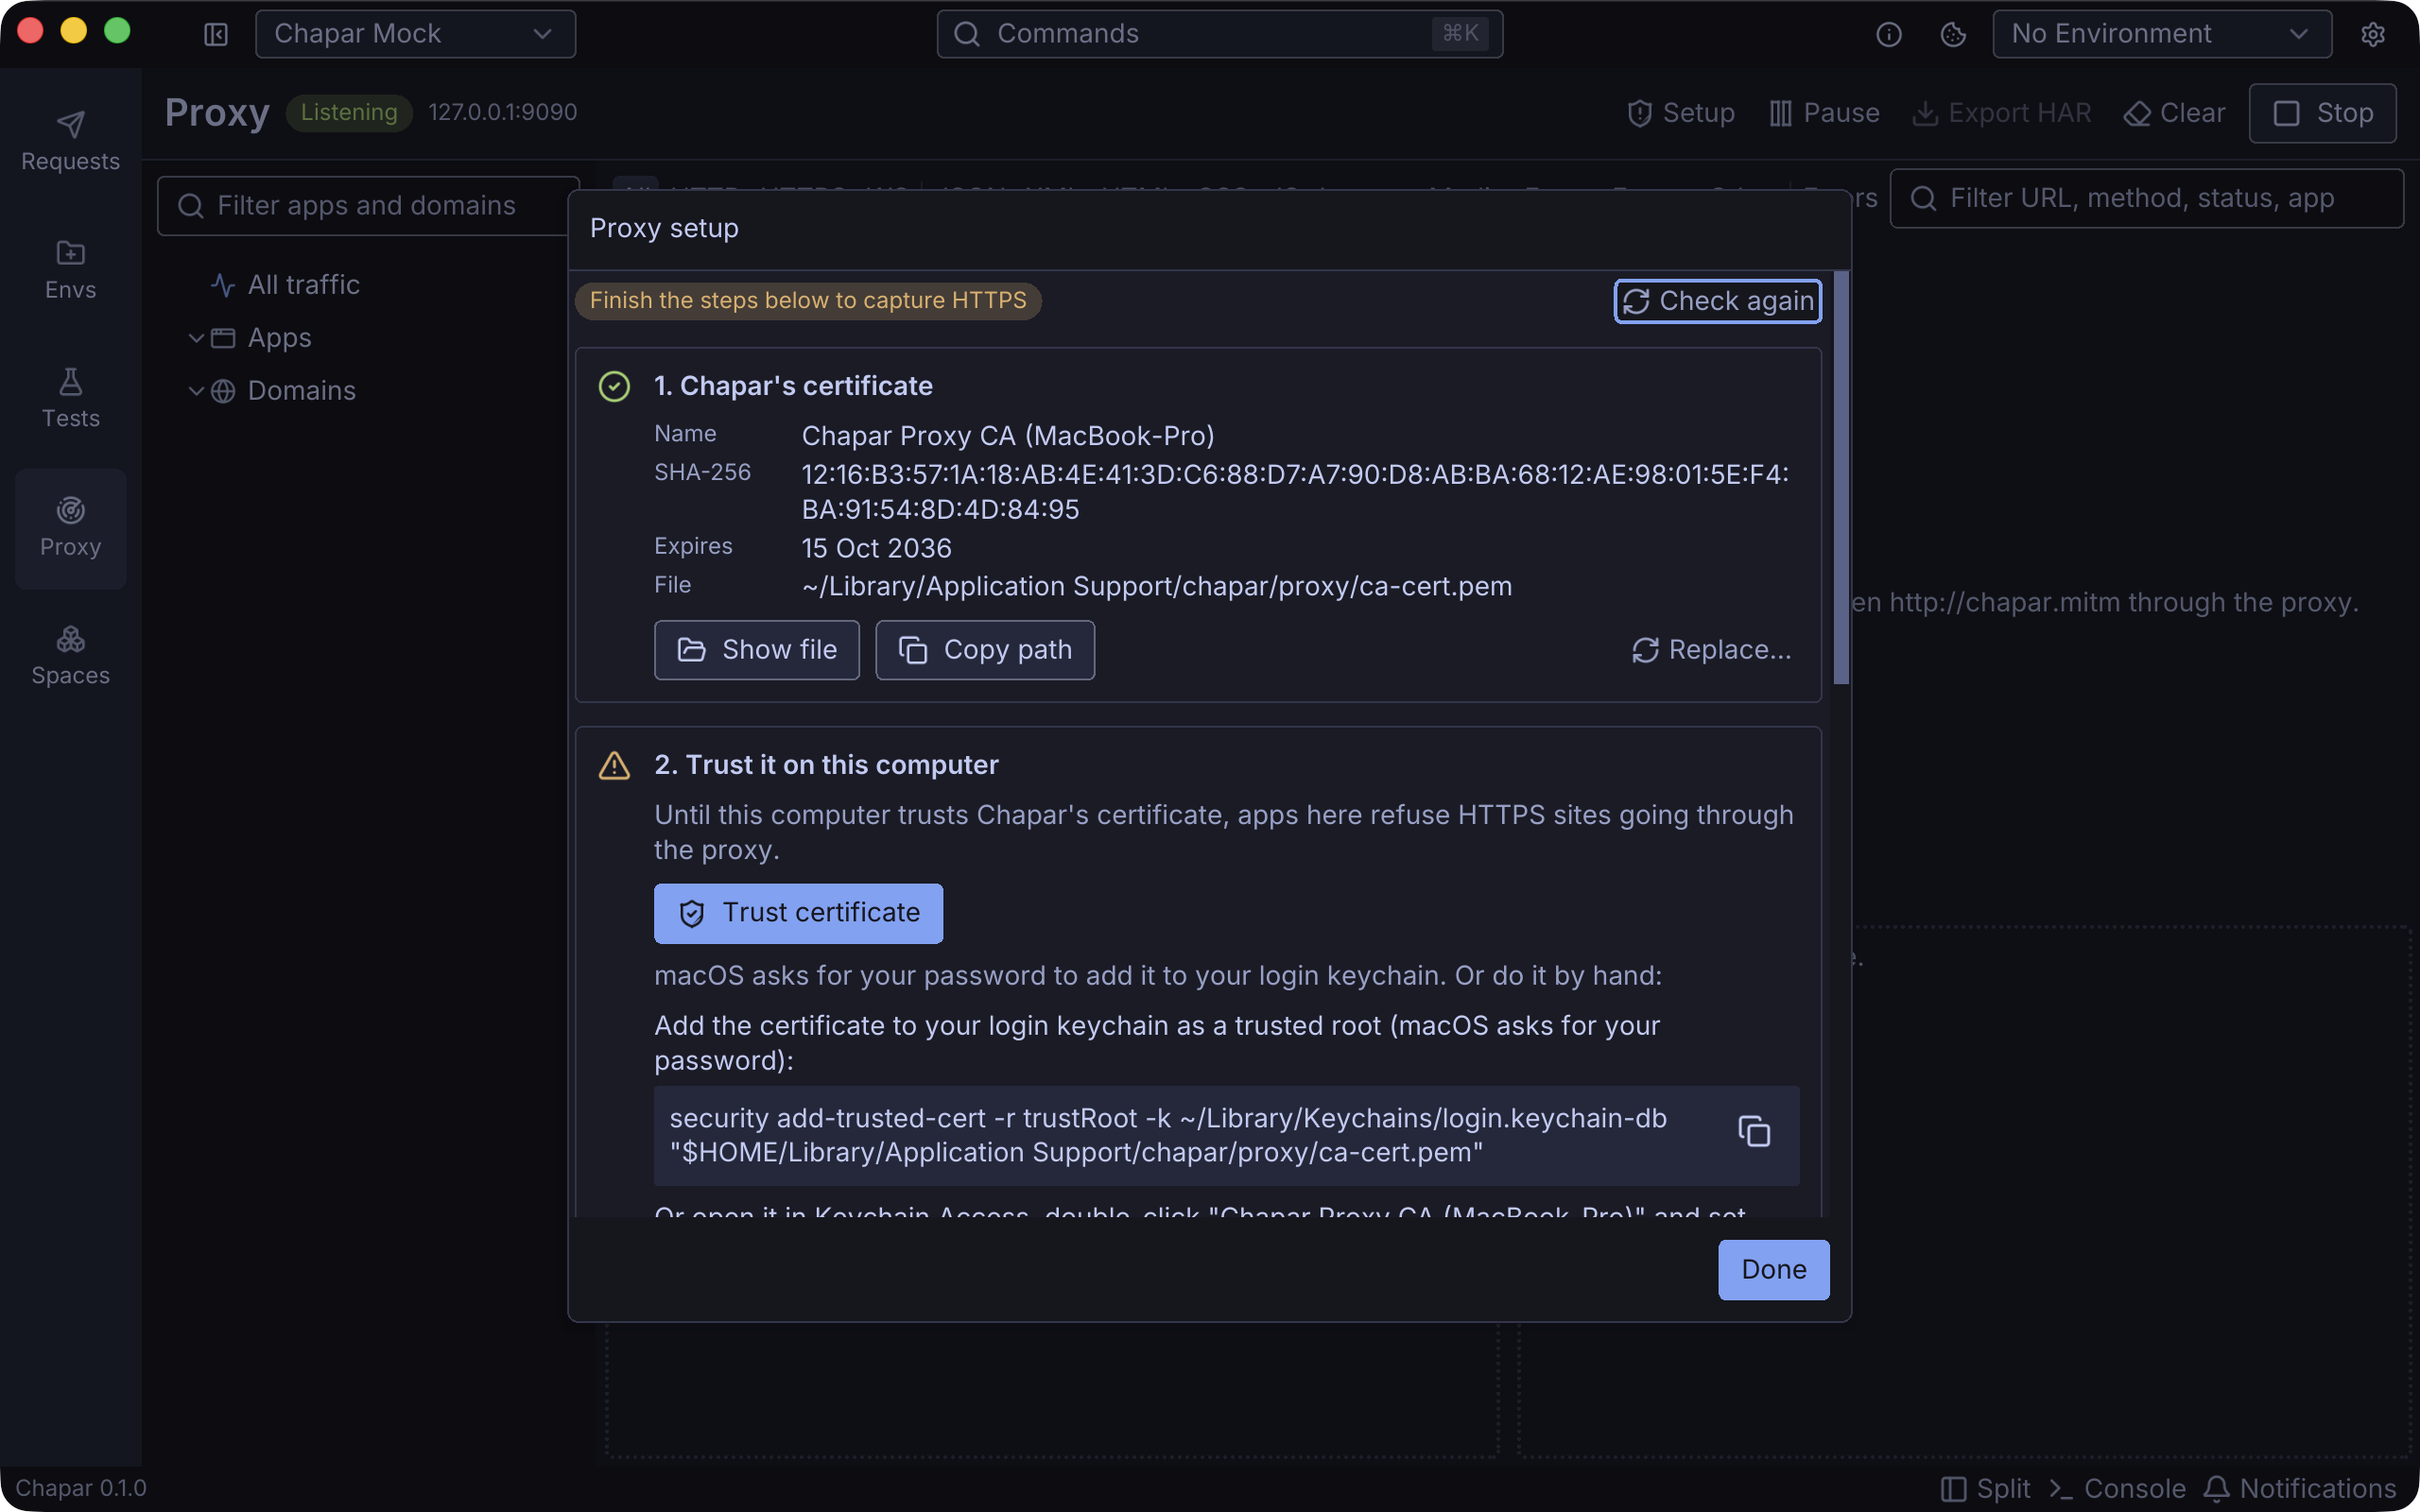Open the Spaces section in sidebar
The width and height of the screenshot is (2420, 1512).
tap(70, 656)
